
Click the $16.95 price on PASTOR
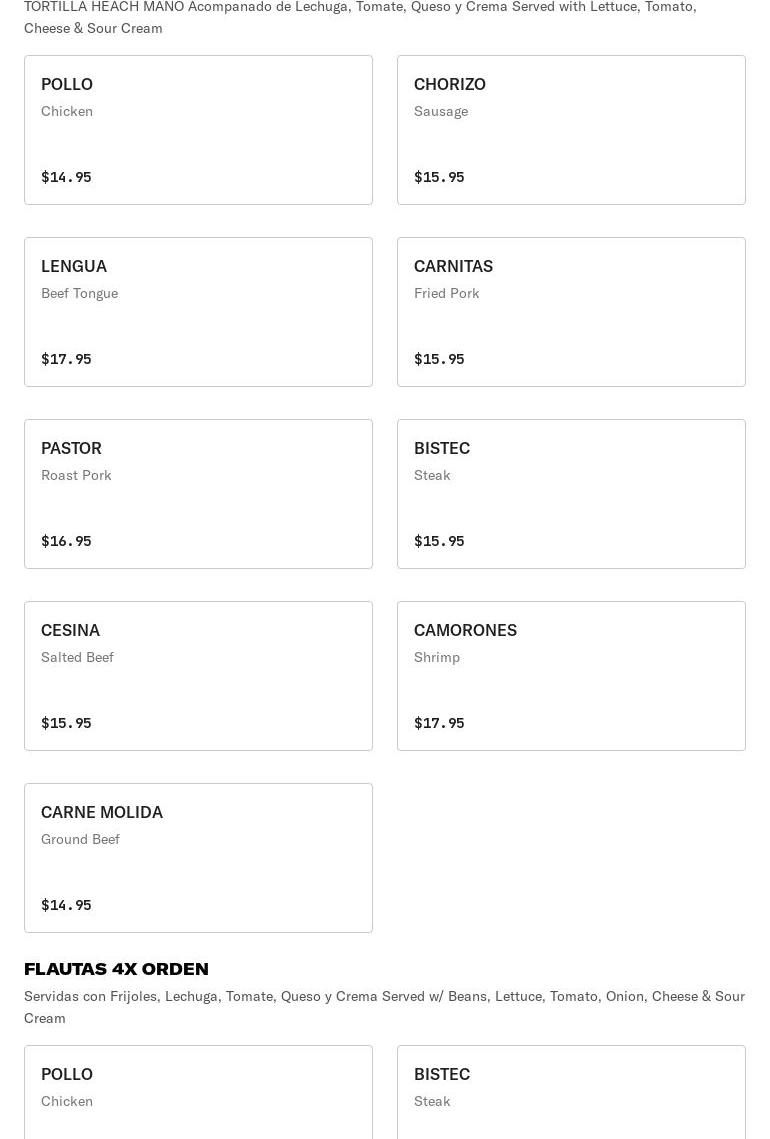tap(66, 541)
